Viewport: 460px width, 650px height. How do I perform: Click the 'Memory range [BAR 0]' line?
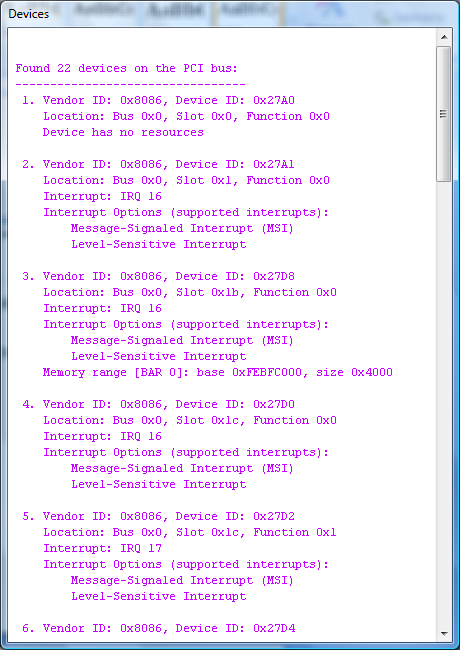pos(218,372)
